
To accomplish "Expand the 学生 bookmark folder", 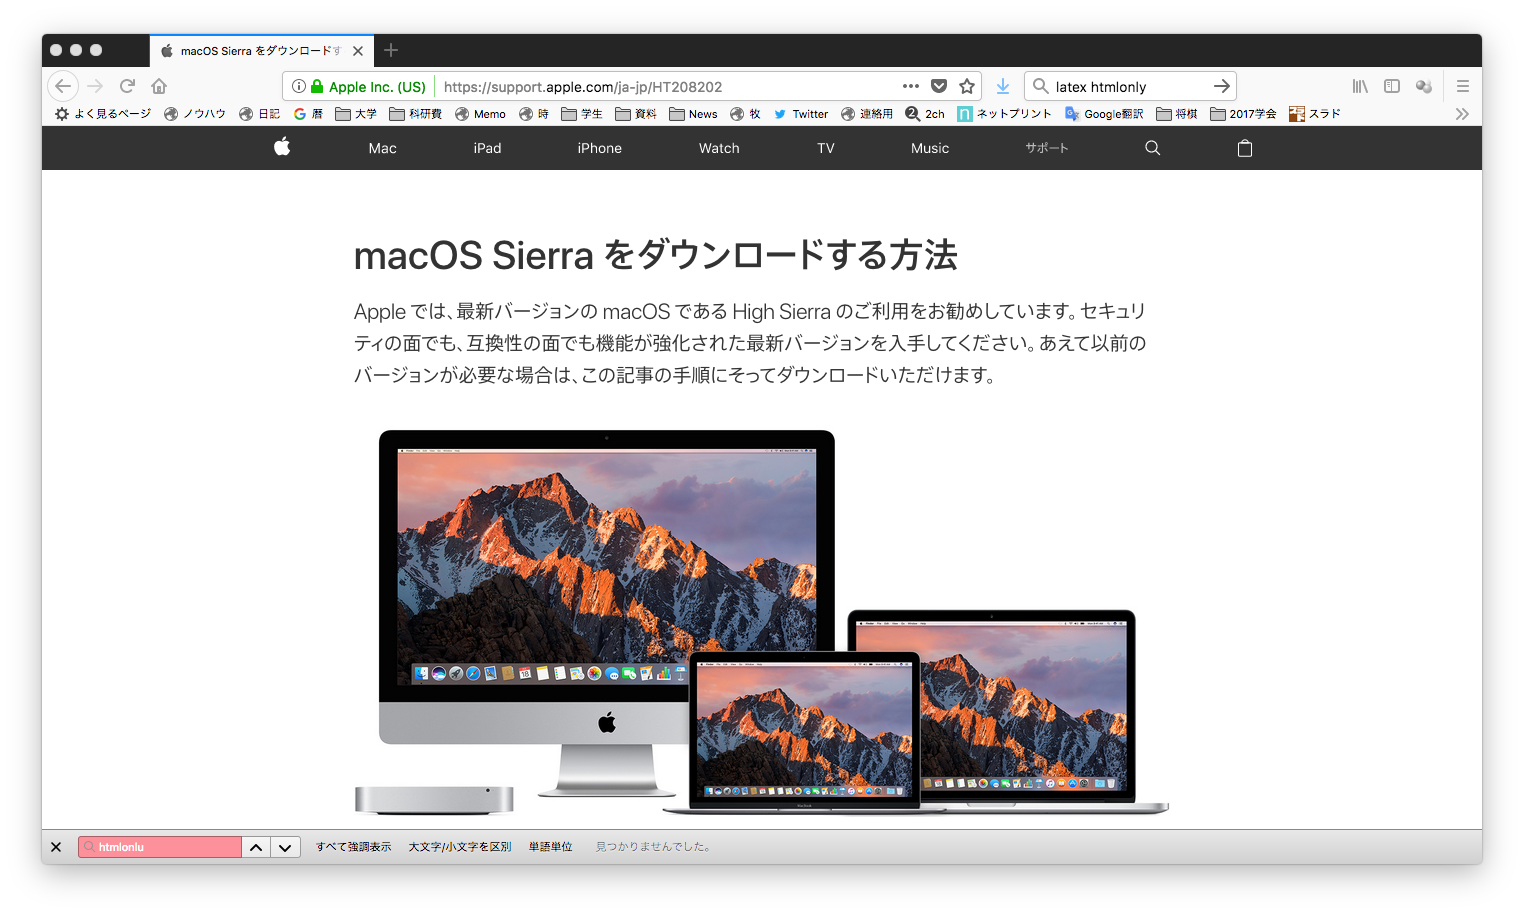I will click(x=582, y=114).
